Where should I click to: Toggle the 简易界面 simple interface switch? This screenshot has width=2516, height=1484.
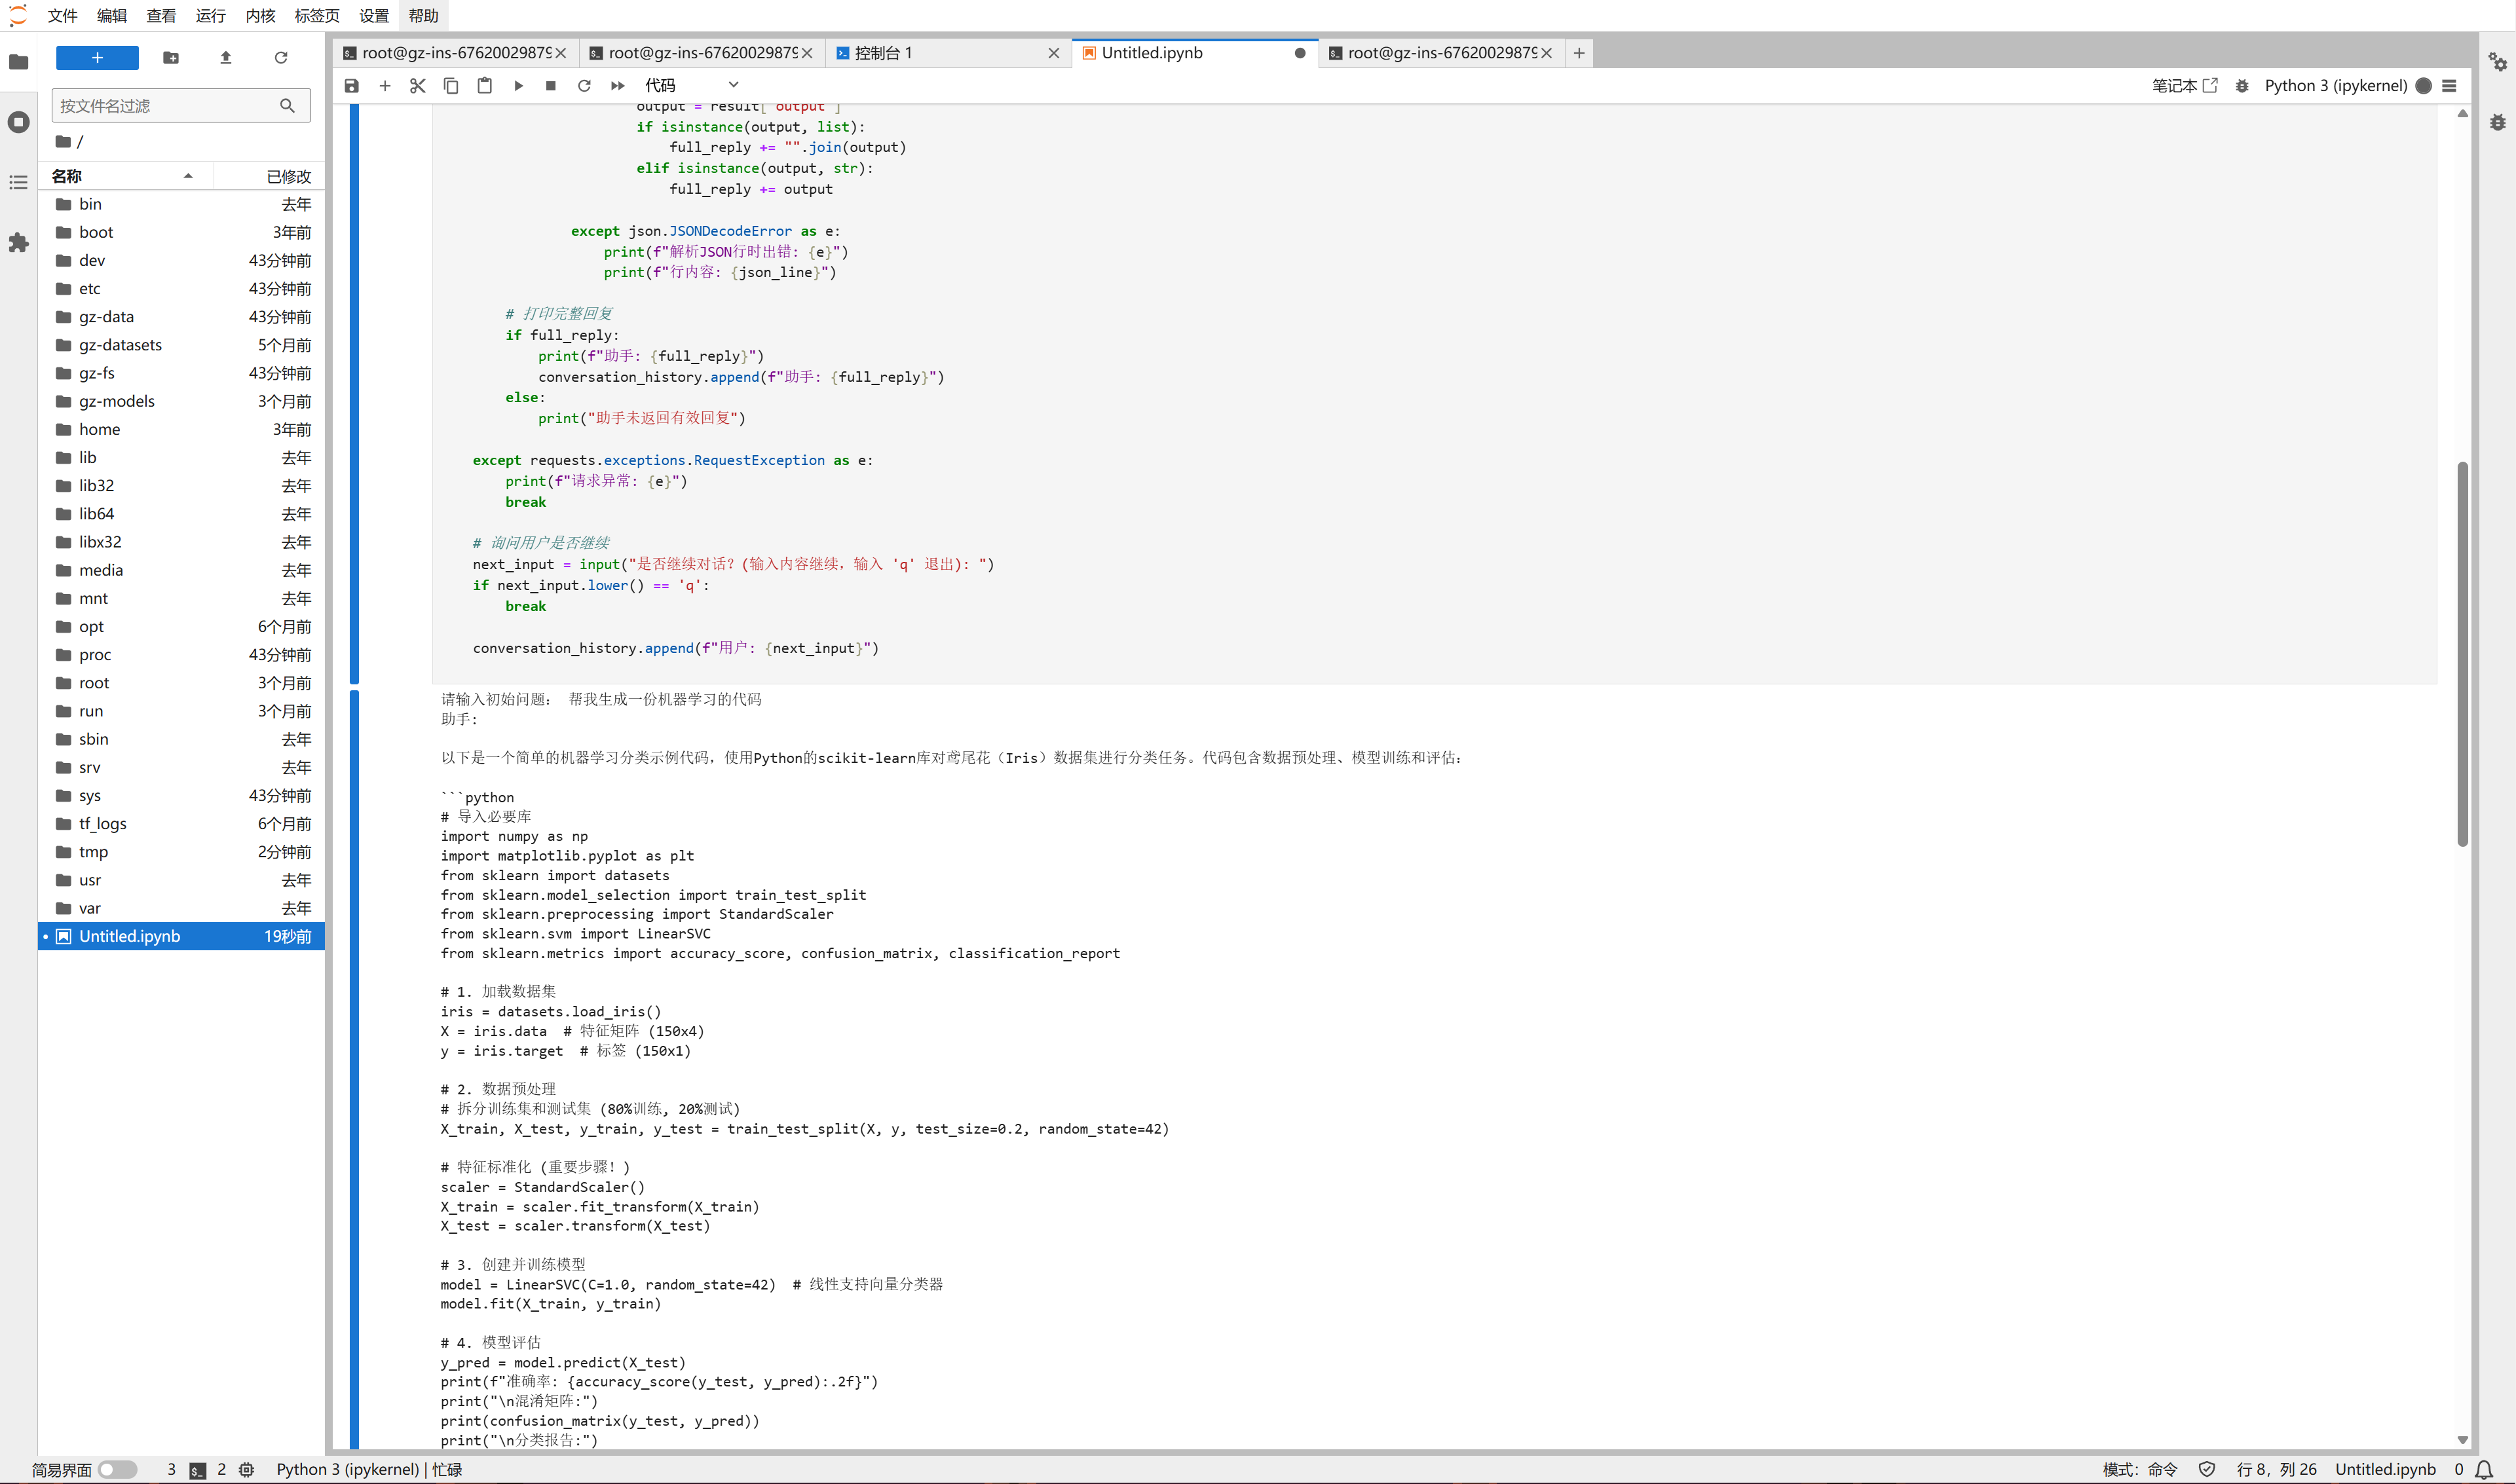118,1469
